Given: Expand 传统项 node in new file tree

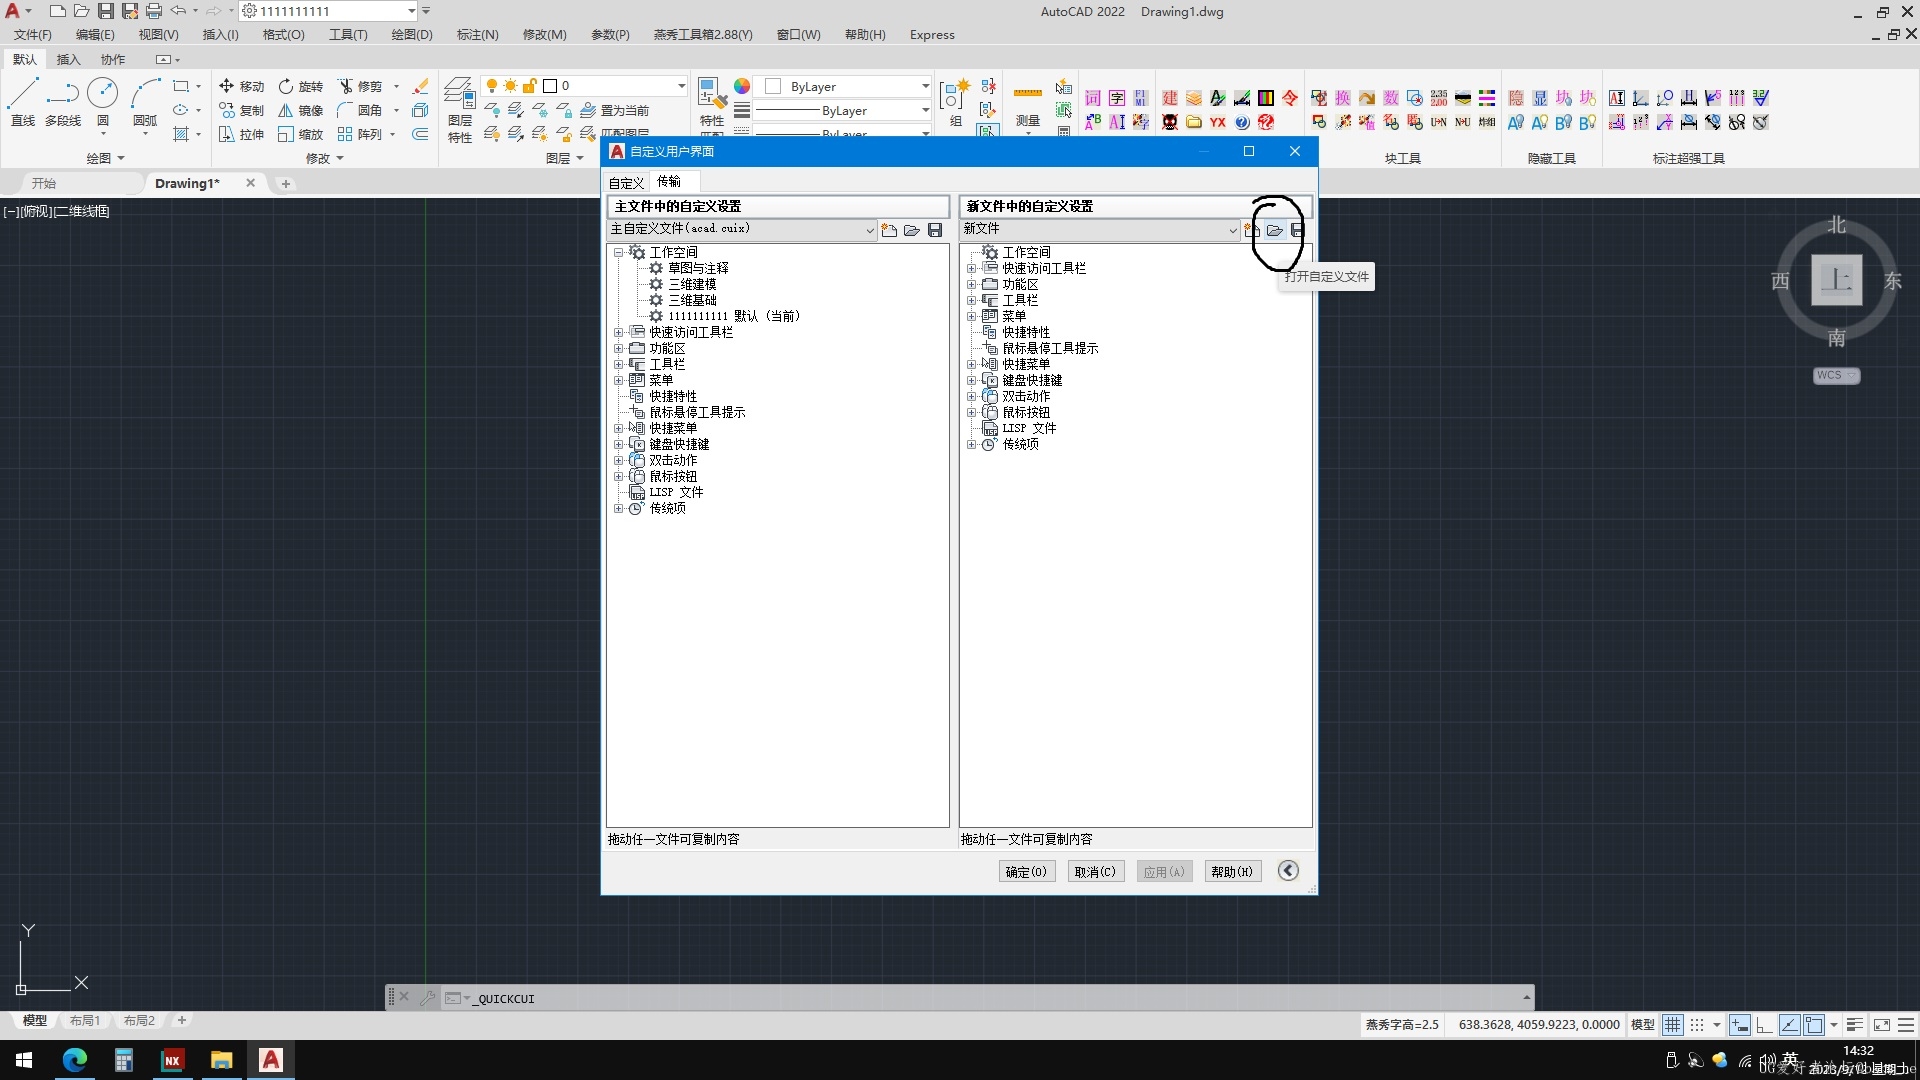Looking at the screenshot, I should [971, 444].
